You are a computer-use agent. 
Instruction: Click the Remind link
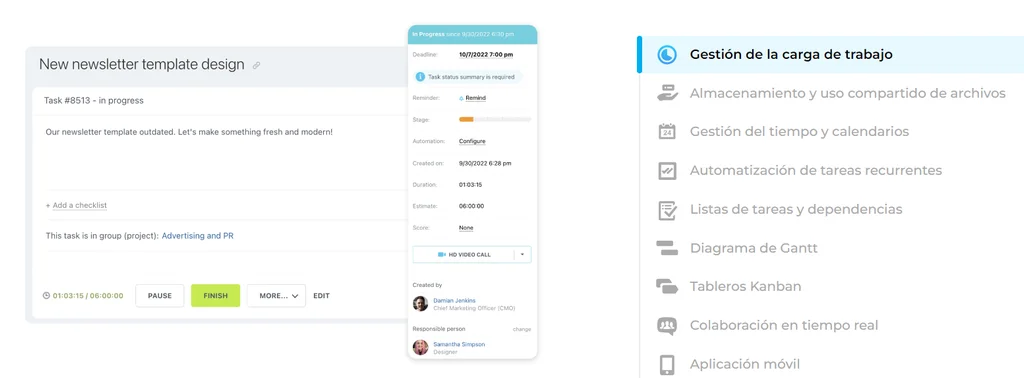click(x=475, y=98)
